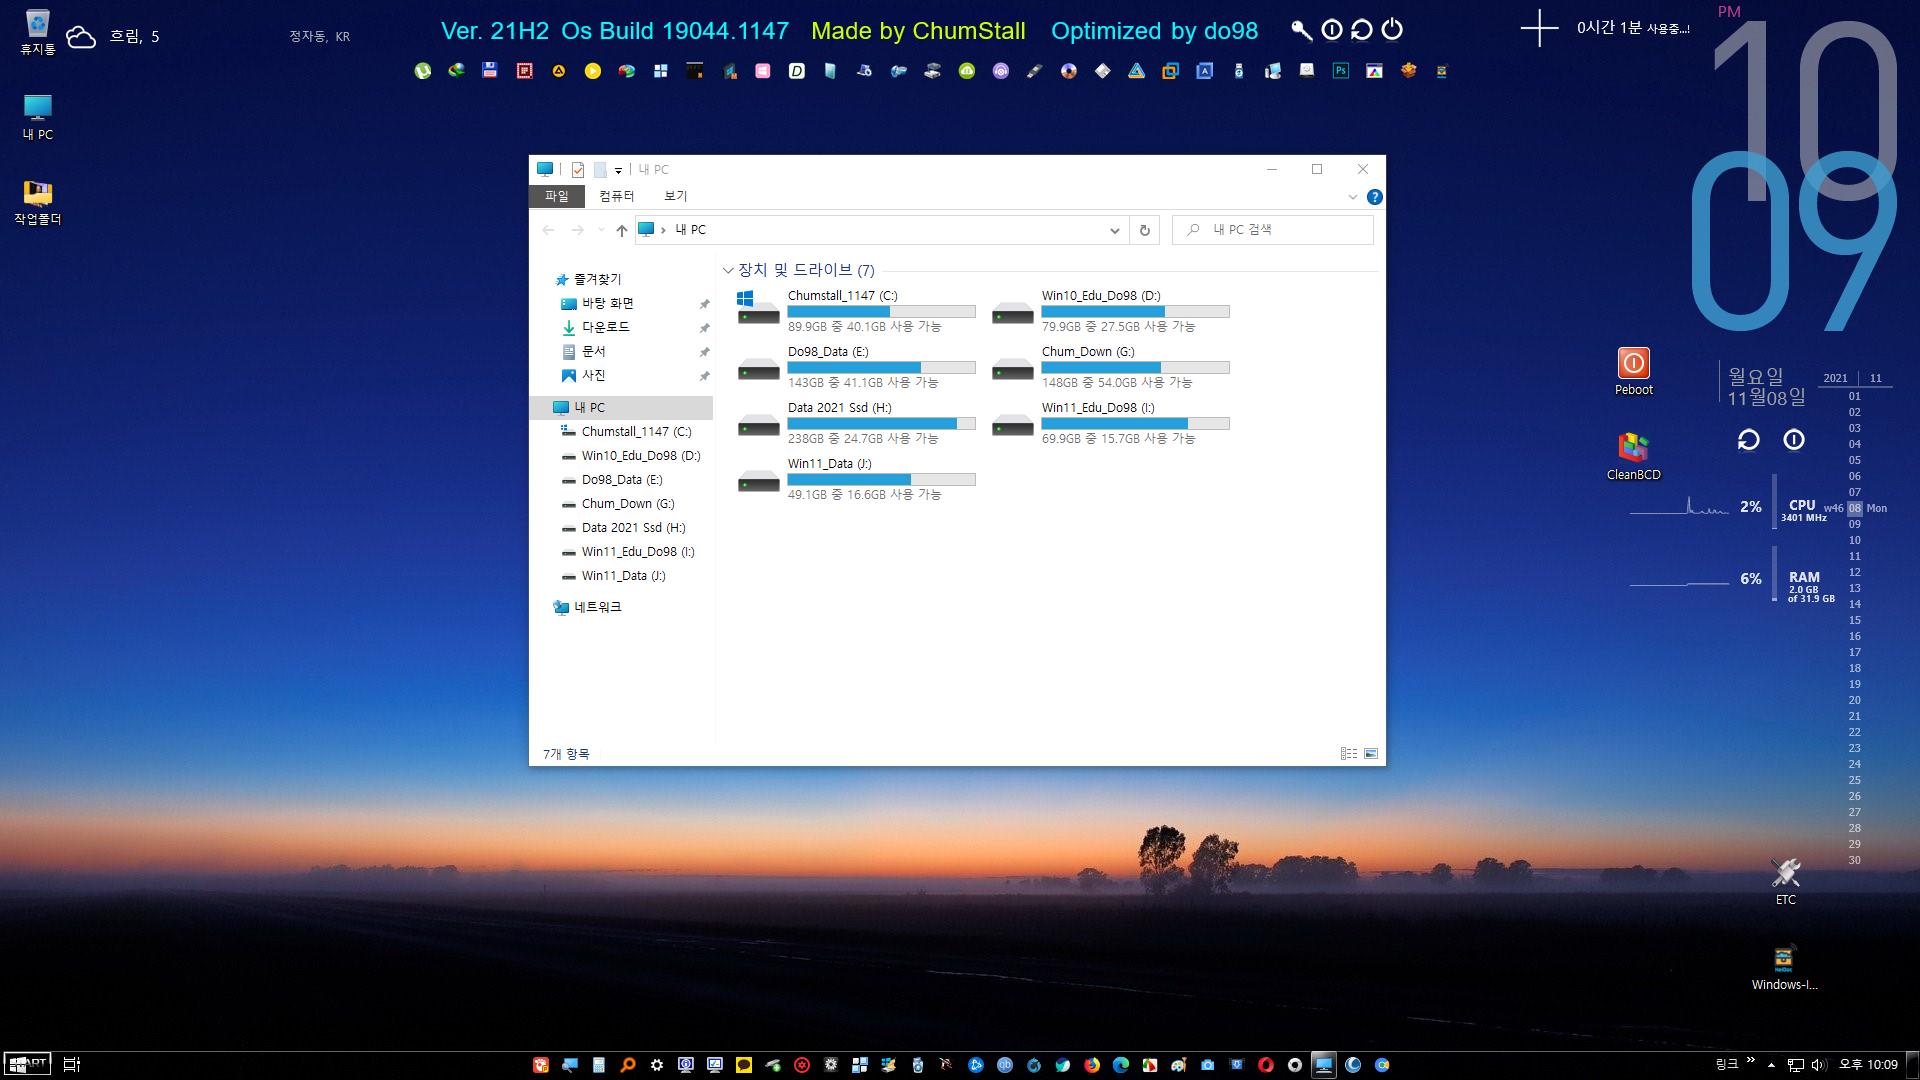Refresh the 내 PC view
The width and height of the screenshot is (1920, 1080).
tap(1144, 230)
